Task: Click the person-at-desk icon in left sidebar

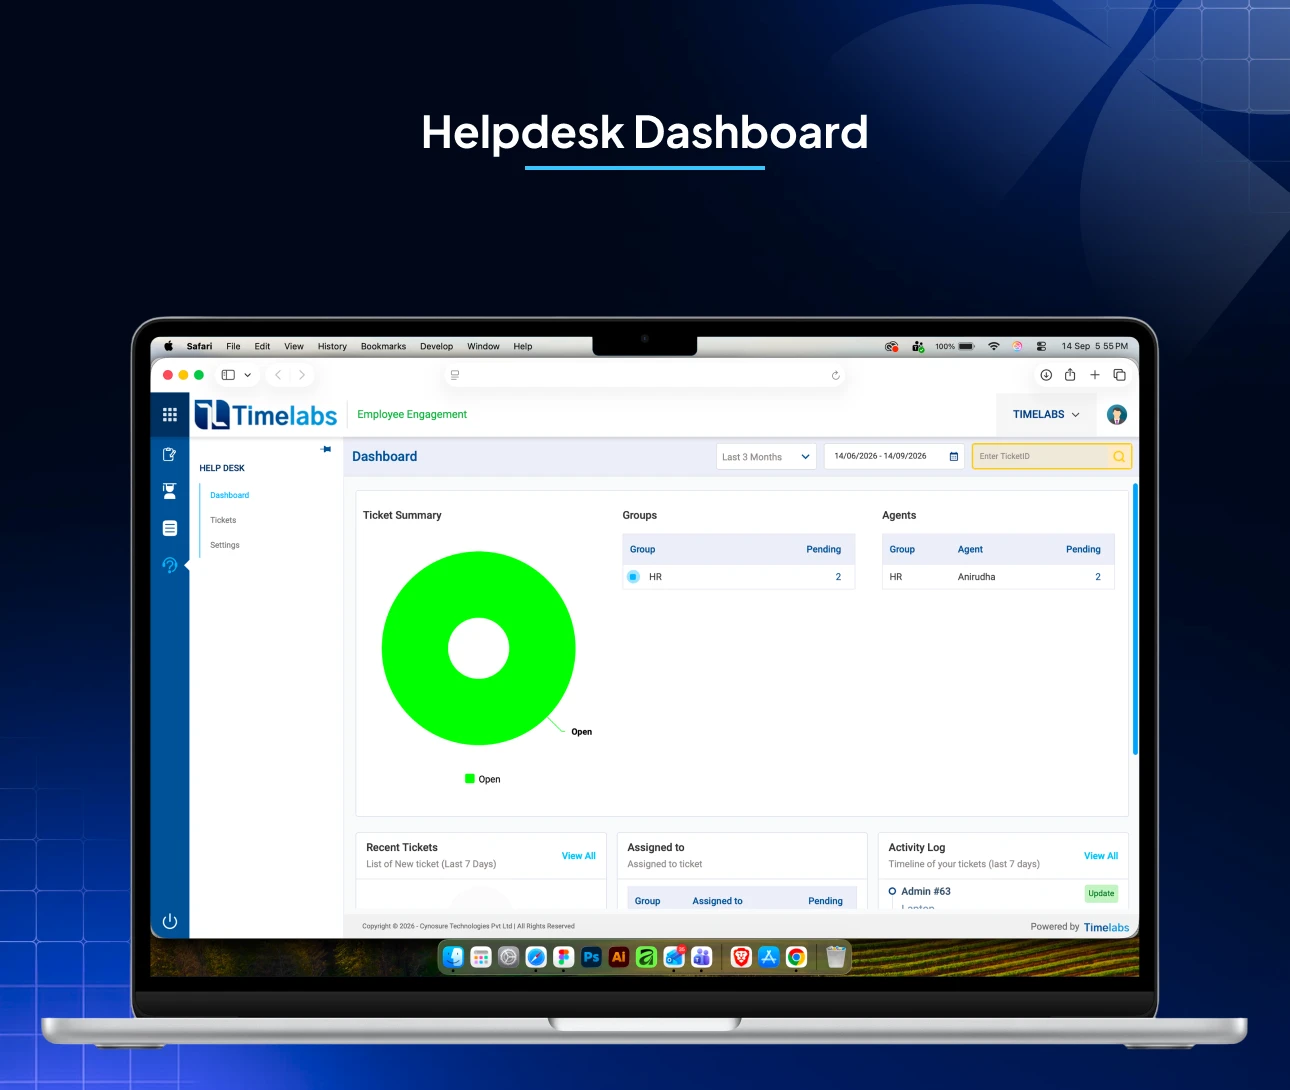Action: pyautogui.click(x=170, y=491)
